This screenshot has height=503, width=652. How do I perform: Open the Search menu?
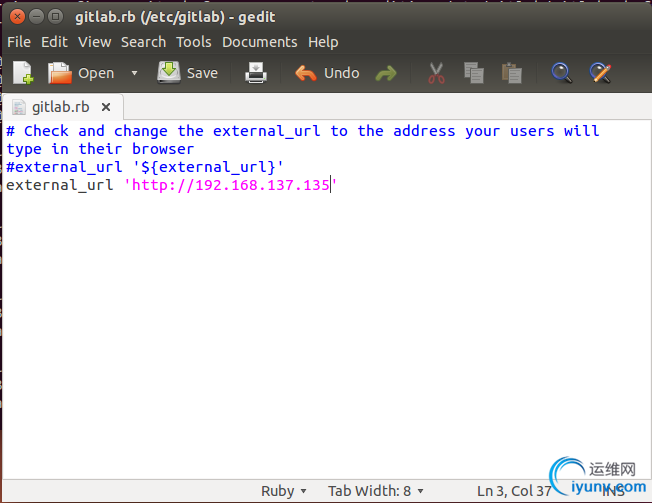click(x=143, y=42)
